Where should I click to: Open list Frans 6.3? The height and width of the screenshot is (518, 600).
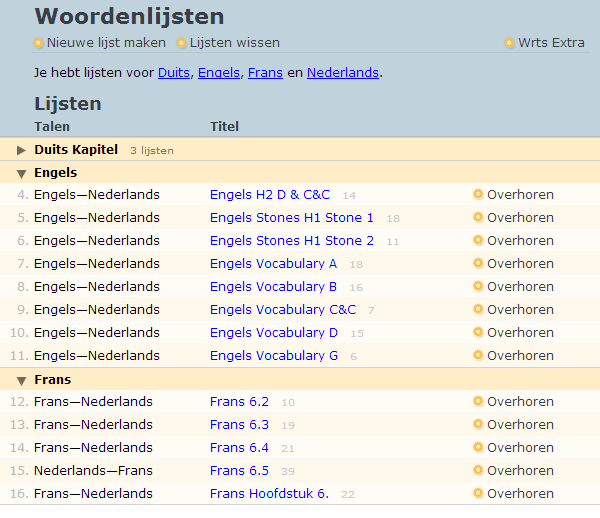pyautogui.click(x=239, y=425)
